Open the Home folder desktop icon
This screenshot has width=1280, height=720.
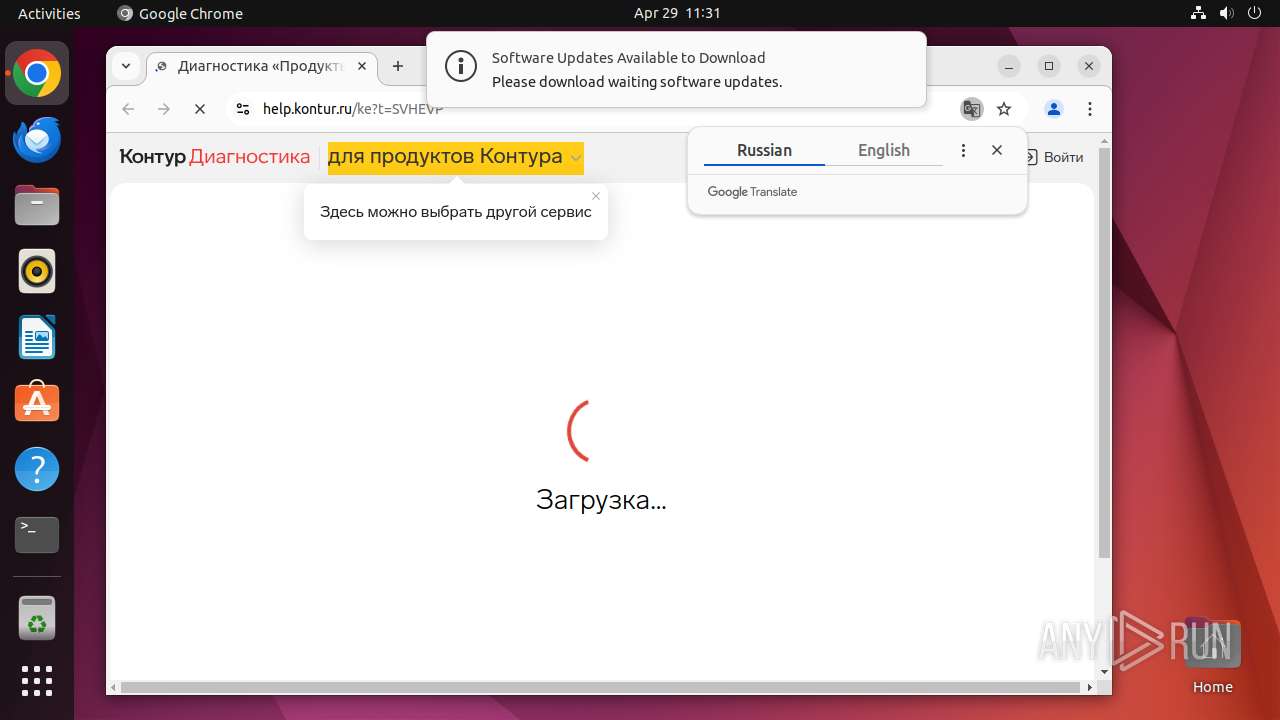(1212, 656)
